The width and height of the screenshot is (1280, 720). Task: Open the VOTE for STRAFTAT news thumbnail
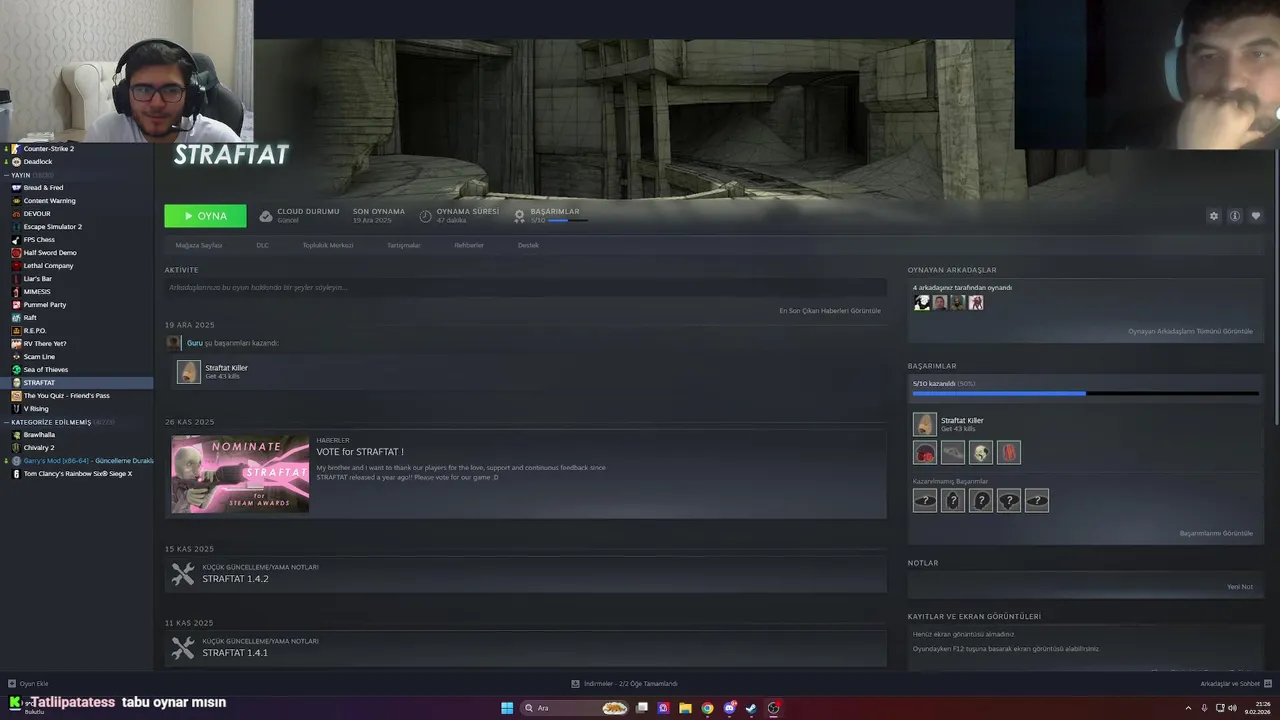point(240,474)
